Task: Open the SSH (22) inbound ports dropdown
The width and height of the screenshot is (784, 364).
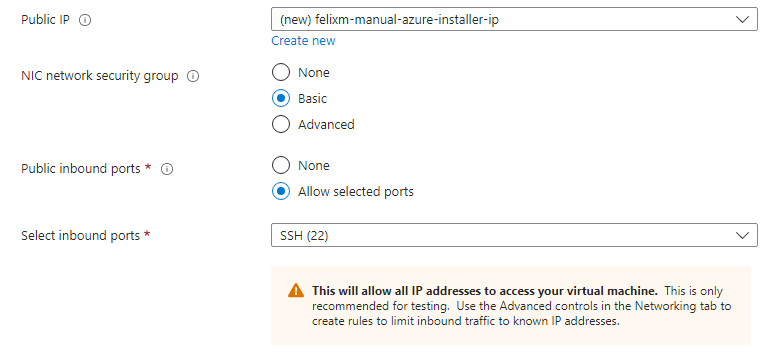Action: point(514,235)
